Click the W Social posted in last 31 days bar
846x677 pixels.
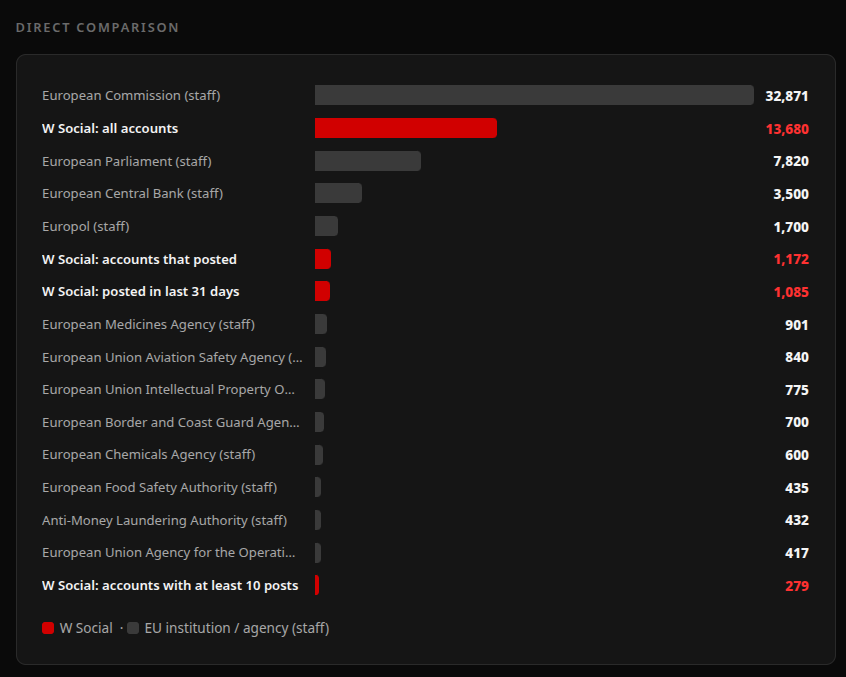pos(322,291)
